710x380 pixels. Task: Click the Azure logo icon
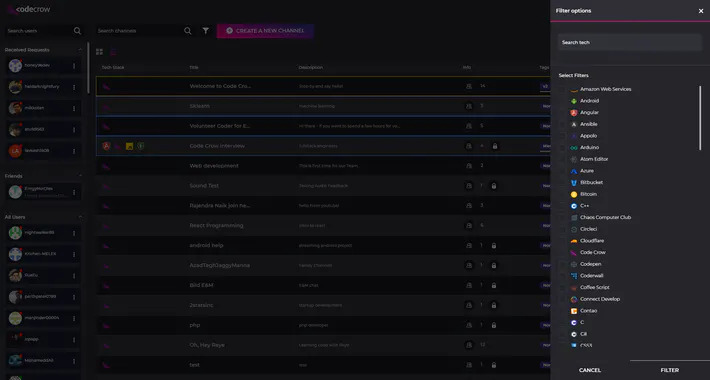point(574,171)
